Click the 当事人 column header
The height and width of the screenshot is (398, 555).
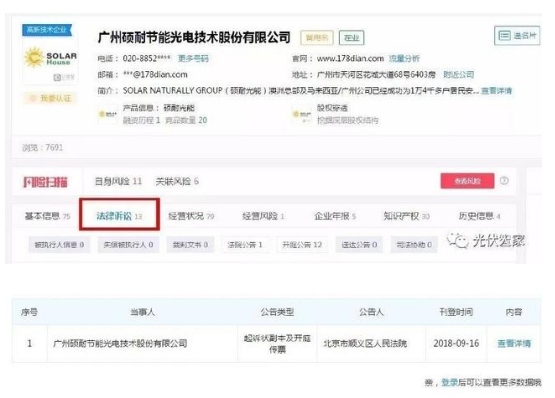click(142, 312)
